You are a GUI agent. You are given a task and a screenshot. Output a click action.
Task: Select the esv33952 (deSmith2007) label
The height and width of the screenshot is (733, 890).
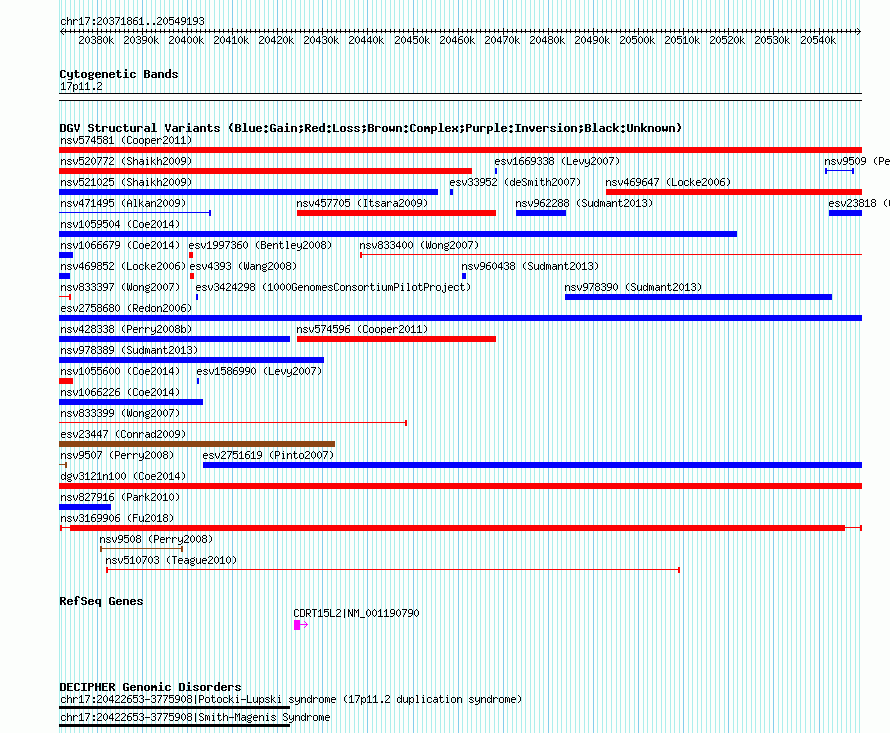pyautogui.click(x=515, y=182)
